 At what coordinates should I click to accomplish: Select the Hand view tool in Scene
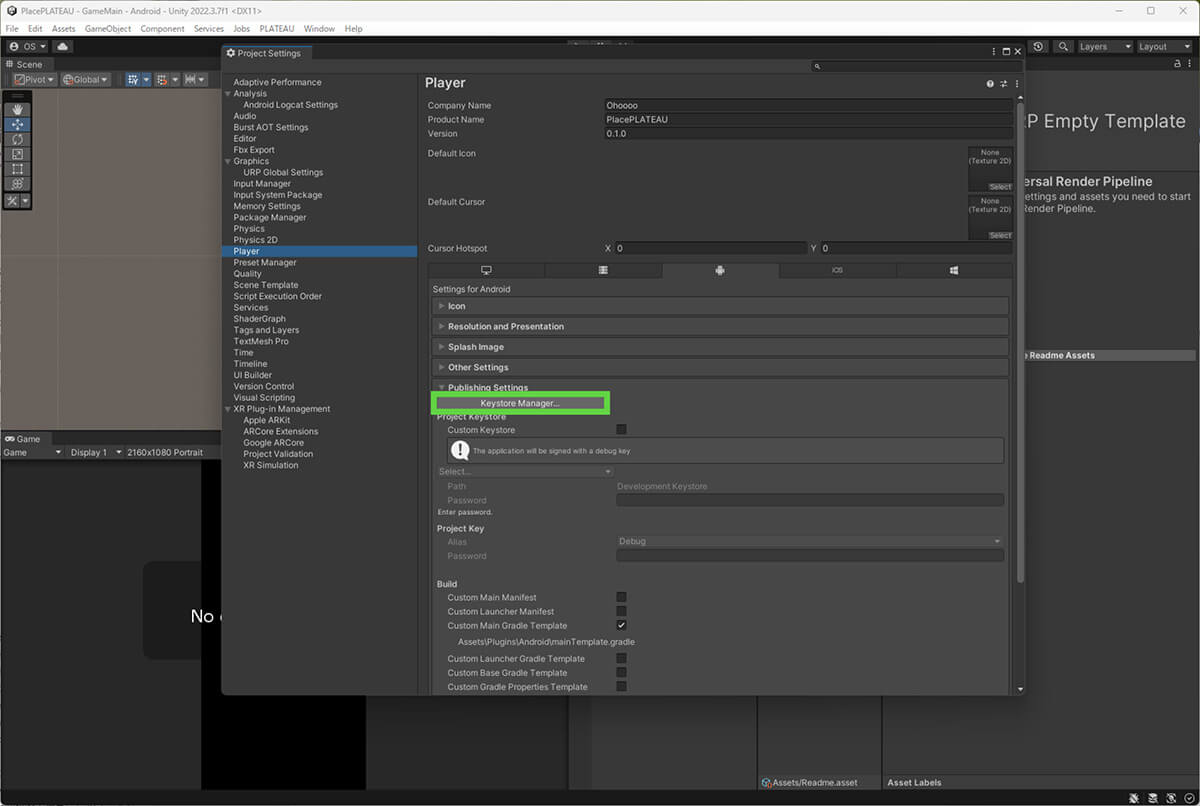point(17,109)
